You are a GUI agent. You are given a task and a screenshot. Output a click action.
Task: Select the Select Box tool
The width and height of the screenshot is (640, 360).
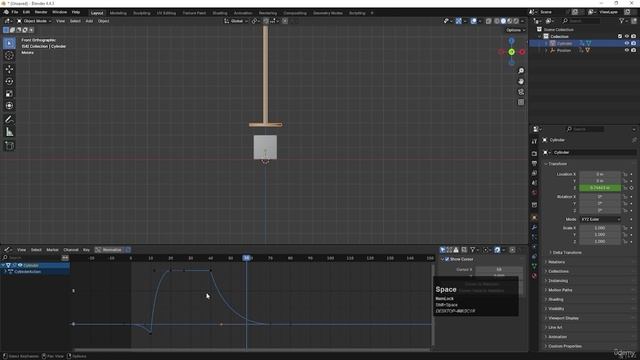[9, 43]
